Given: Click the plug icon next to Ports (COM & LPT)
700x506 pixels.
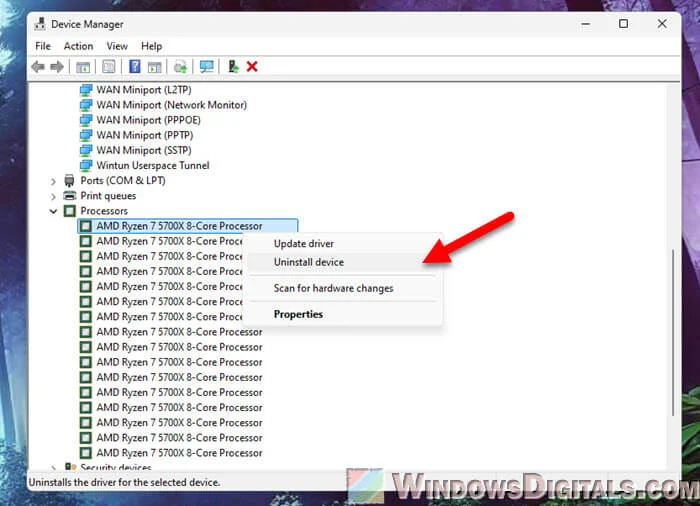Looking at the screenshot, I should tap(69, 180).
